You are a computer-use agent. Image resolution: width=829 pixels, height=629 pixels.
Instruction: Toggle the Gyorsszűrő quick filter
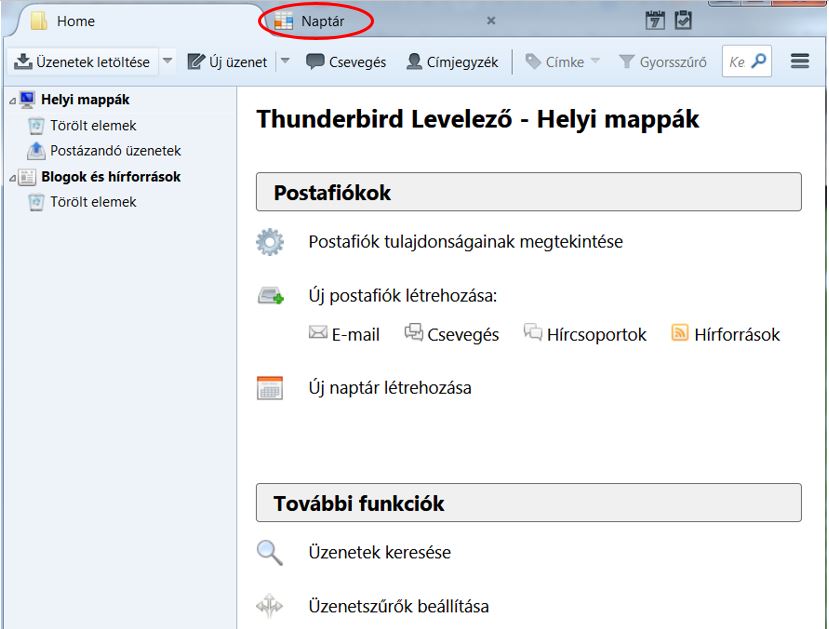pyautogui.click(x=662, y=62)
